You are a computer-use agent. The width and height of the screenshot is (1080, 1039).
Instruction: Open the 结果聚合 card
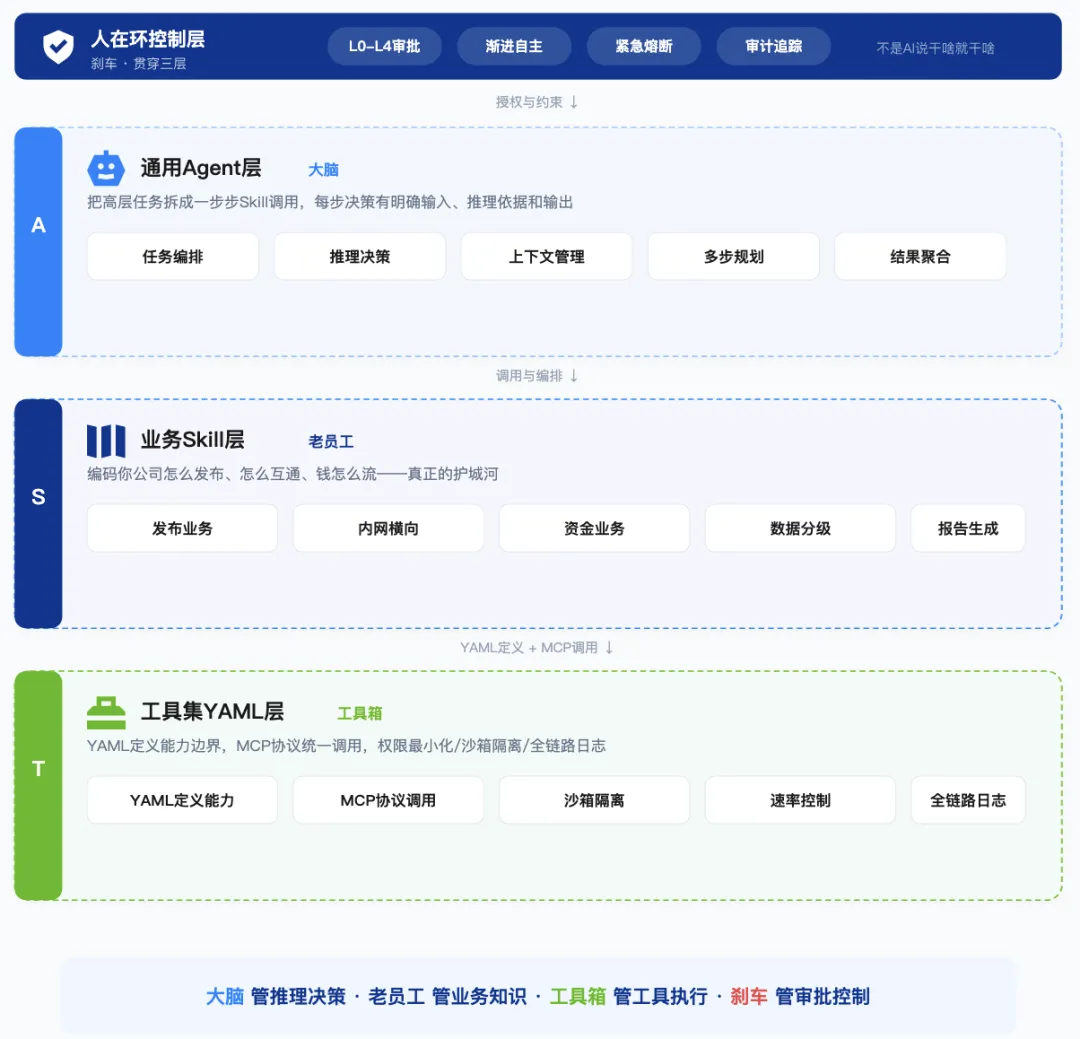tap(920, 256)
